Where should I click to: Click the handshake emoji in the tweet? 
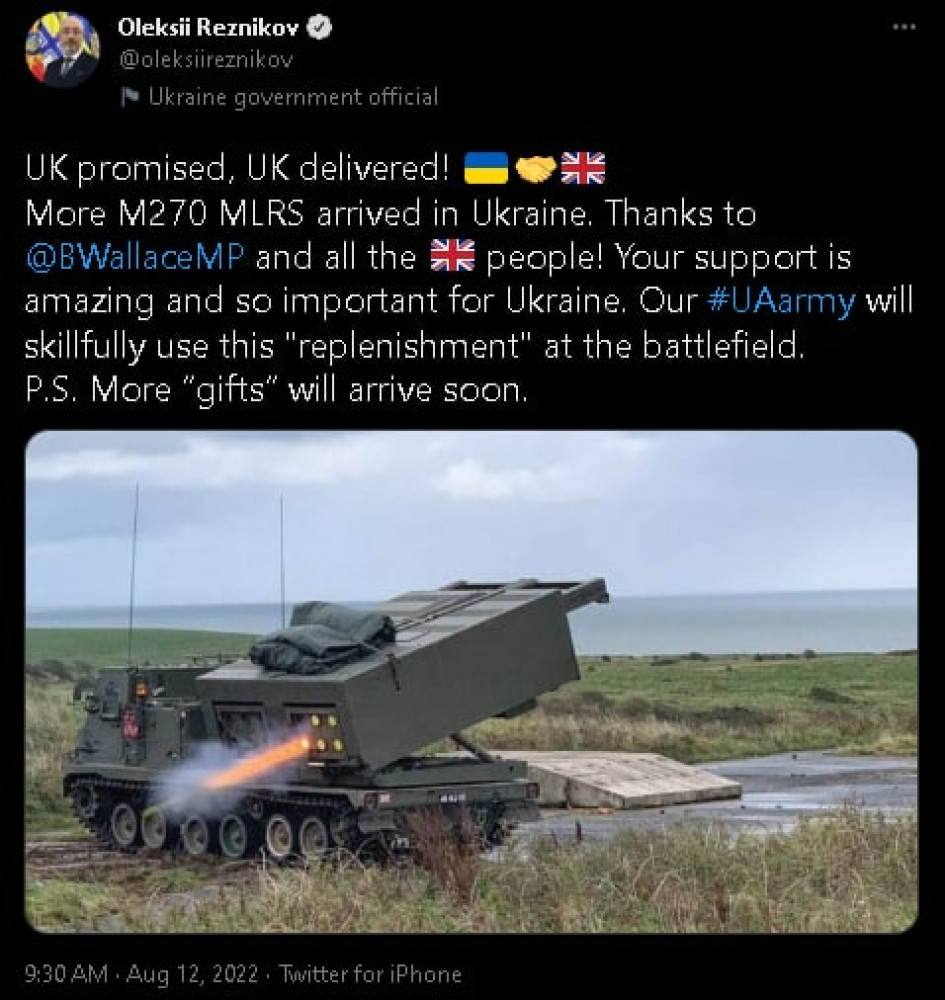click(x=535, y=167)
